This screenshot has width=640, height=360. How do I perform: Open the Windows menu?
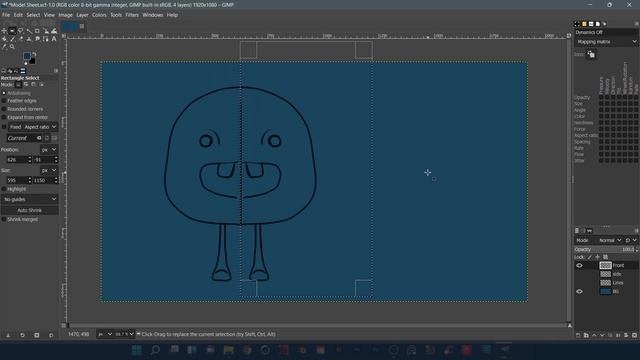click(x=153, y=15)
